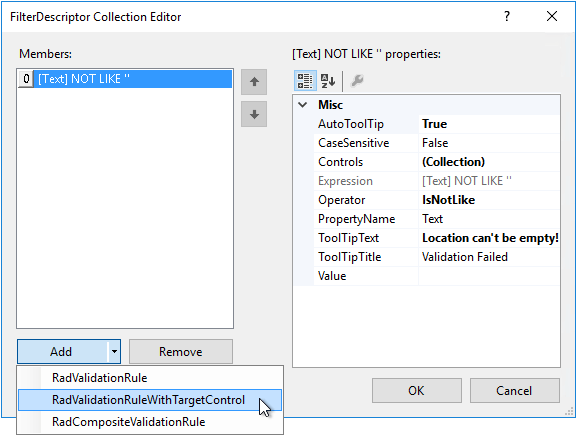This screenshot has width=577, height=436.
Task: Cancel the collection editor dialog
Action: 514,390
